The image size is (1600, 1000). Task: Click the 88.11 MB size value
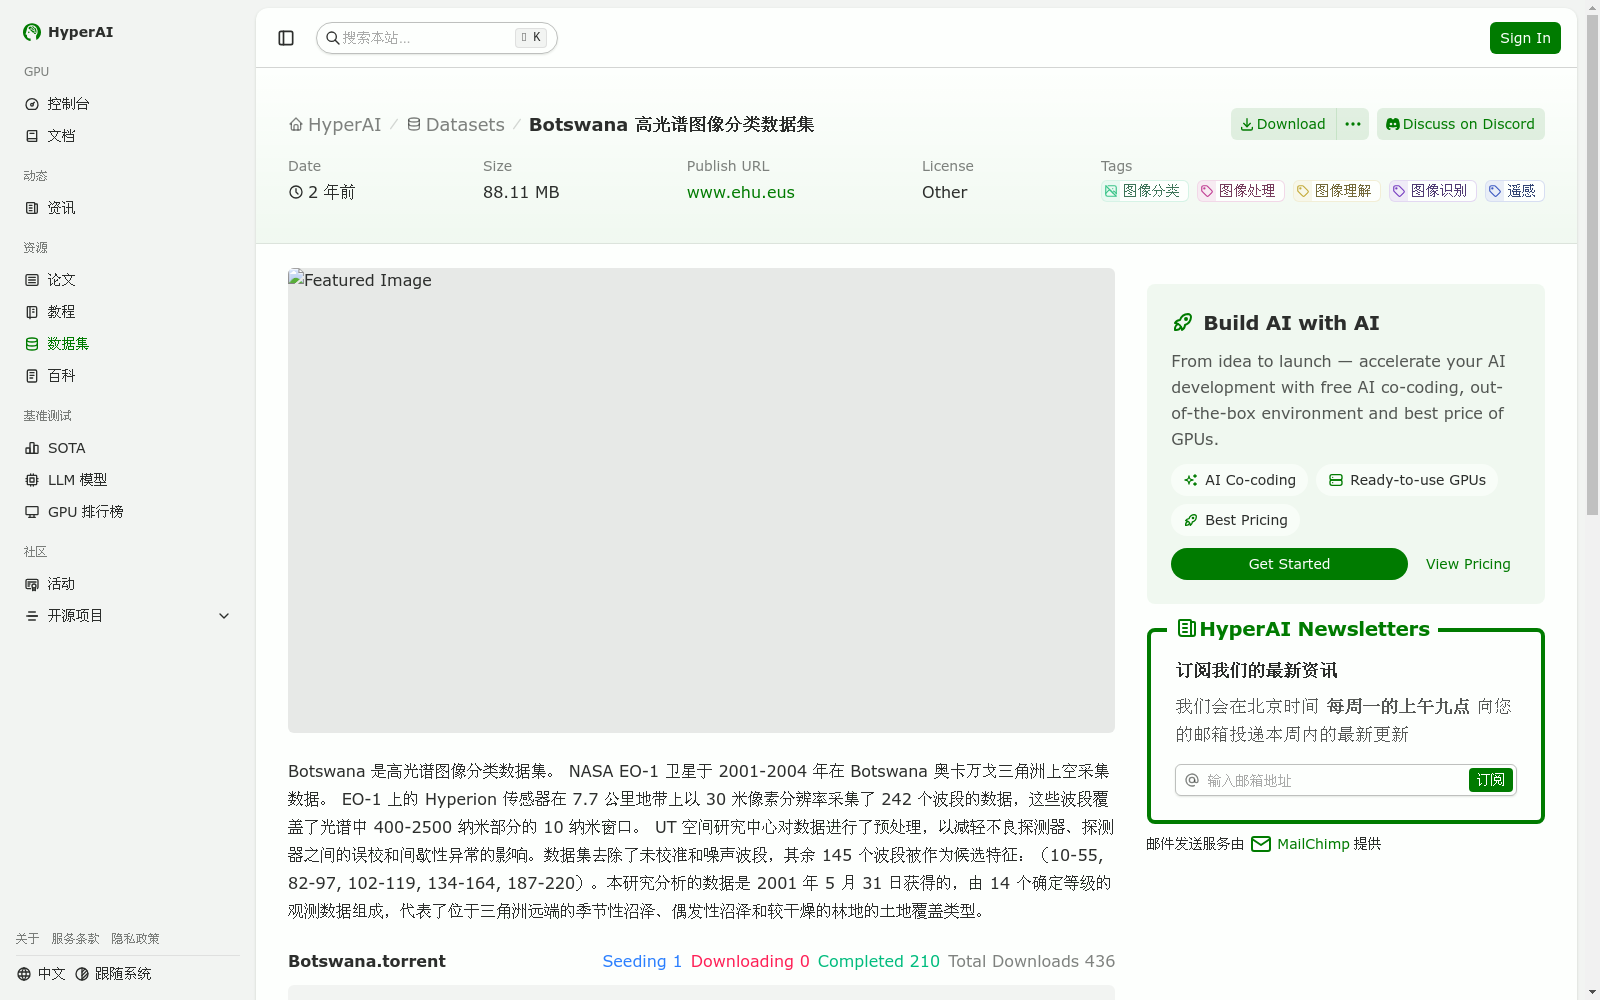pos(521,193)
